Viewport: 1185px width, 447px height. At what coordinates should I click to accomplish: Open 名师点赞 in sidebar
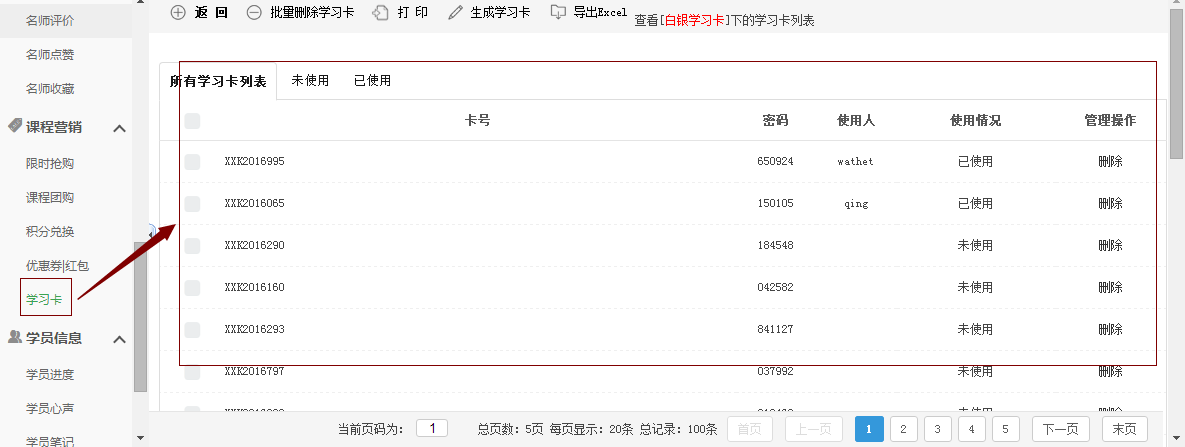(x=50, y=54)
